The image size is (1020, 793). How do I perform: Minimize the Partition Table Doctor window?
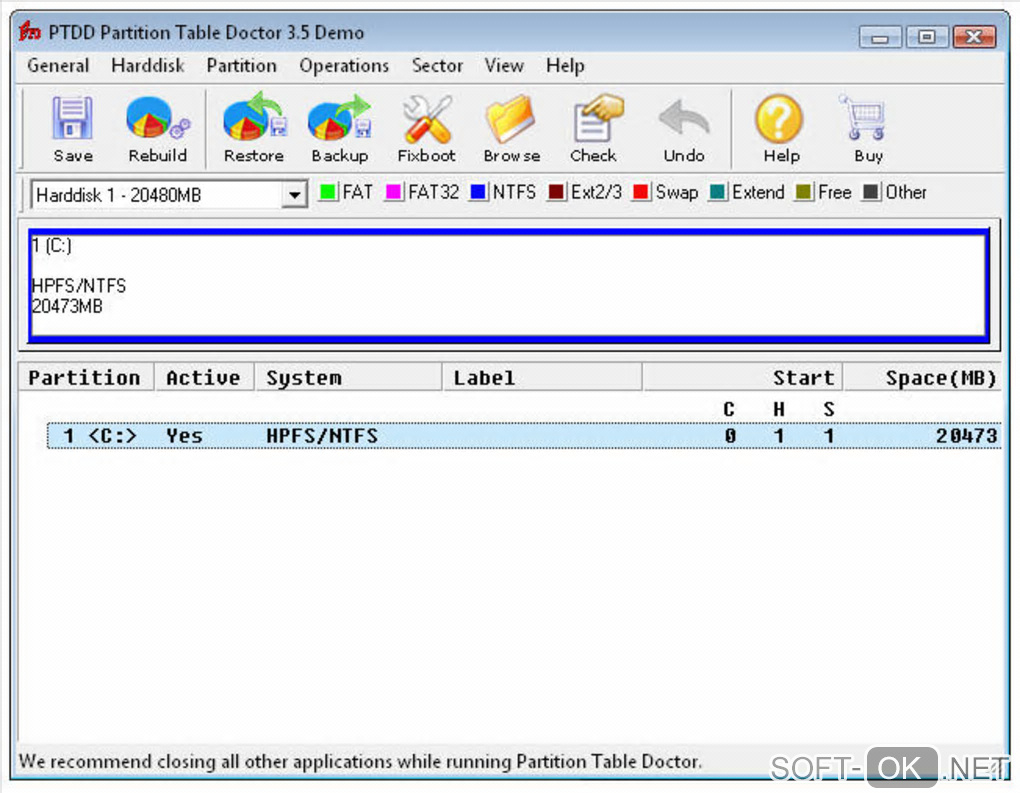coord(879,37)
